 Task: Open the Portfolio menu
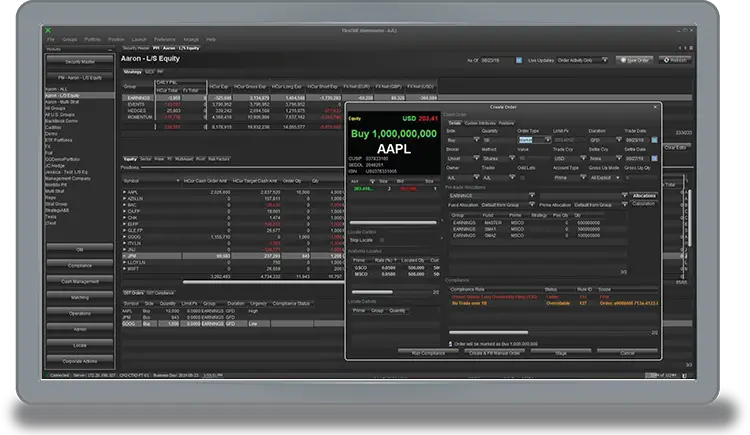tap(92, 39)
